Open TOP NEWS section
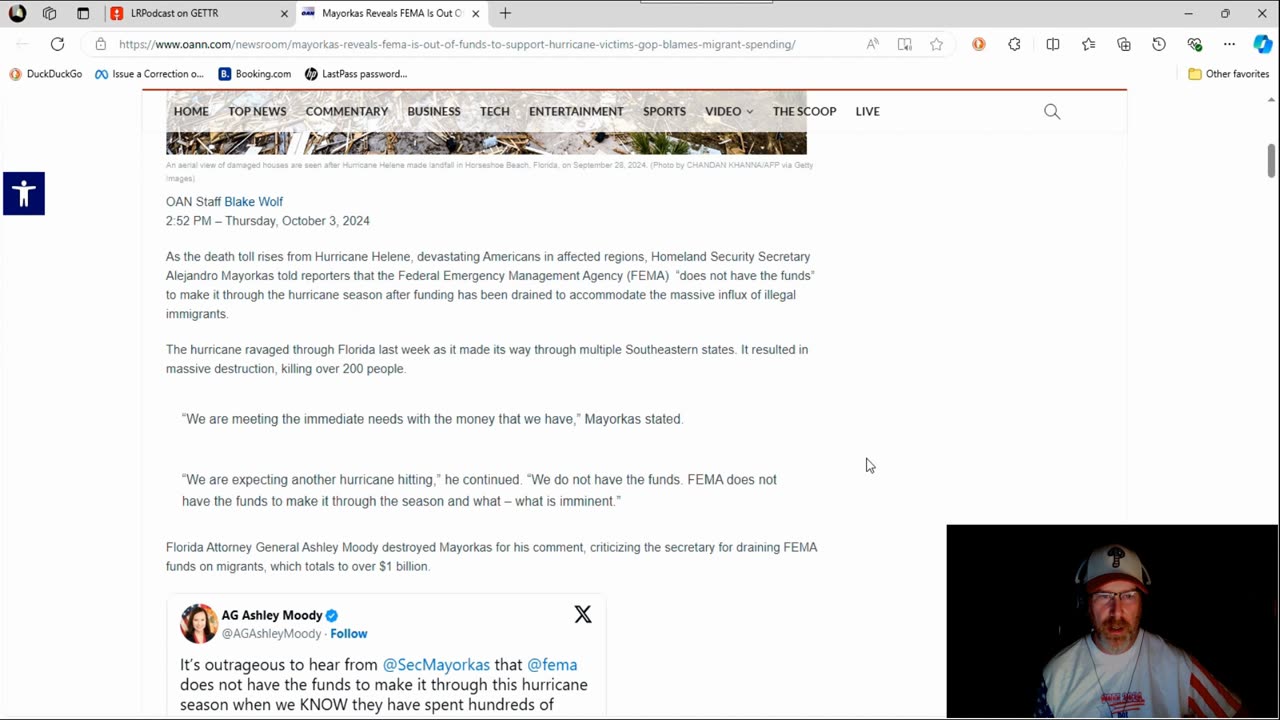 [x=257, y=111]
